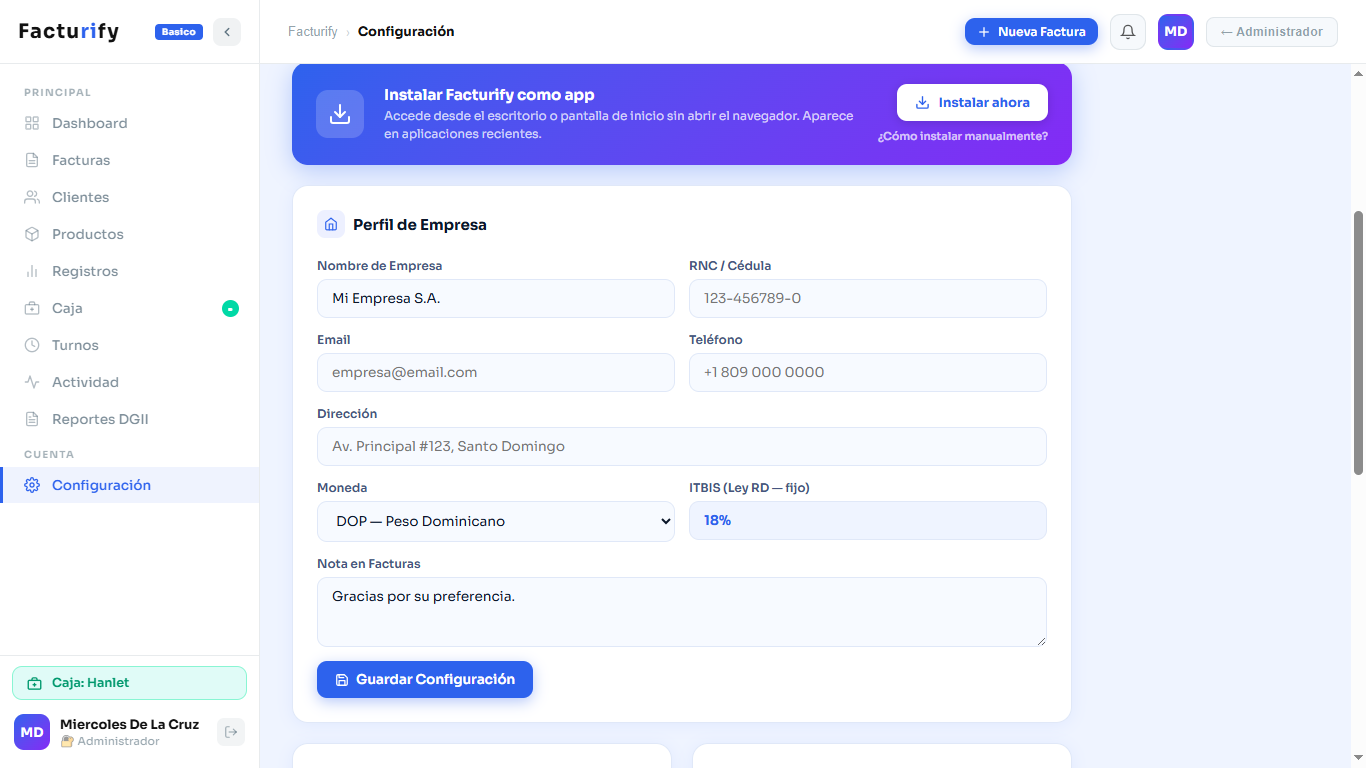Click the Caja briefcase icon in menu
This screenshot has width=1366, height=768.
pyautogui.click(x=32, y=308)
